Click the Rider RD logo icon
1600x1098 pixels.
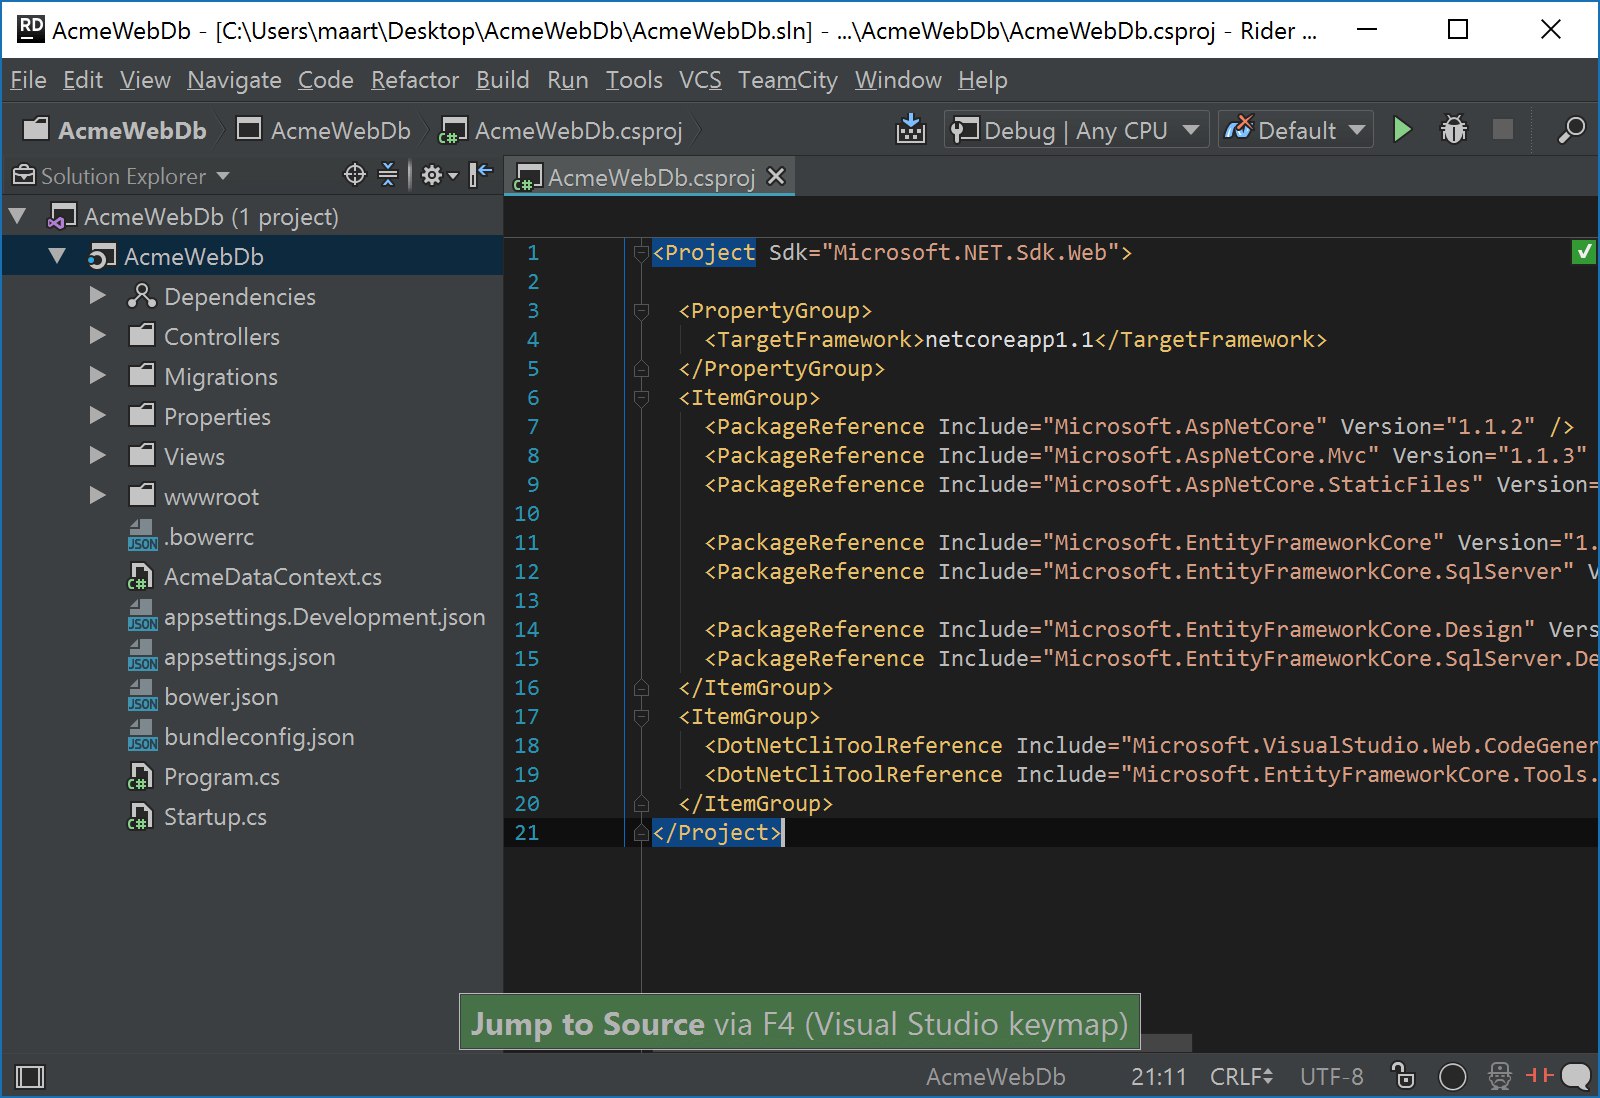pos(31,28)
